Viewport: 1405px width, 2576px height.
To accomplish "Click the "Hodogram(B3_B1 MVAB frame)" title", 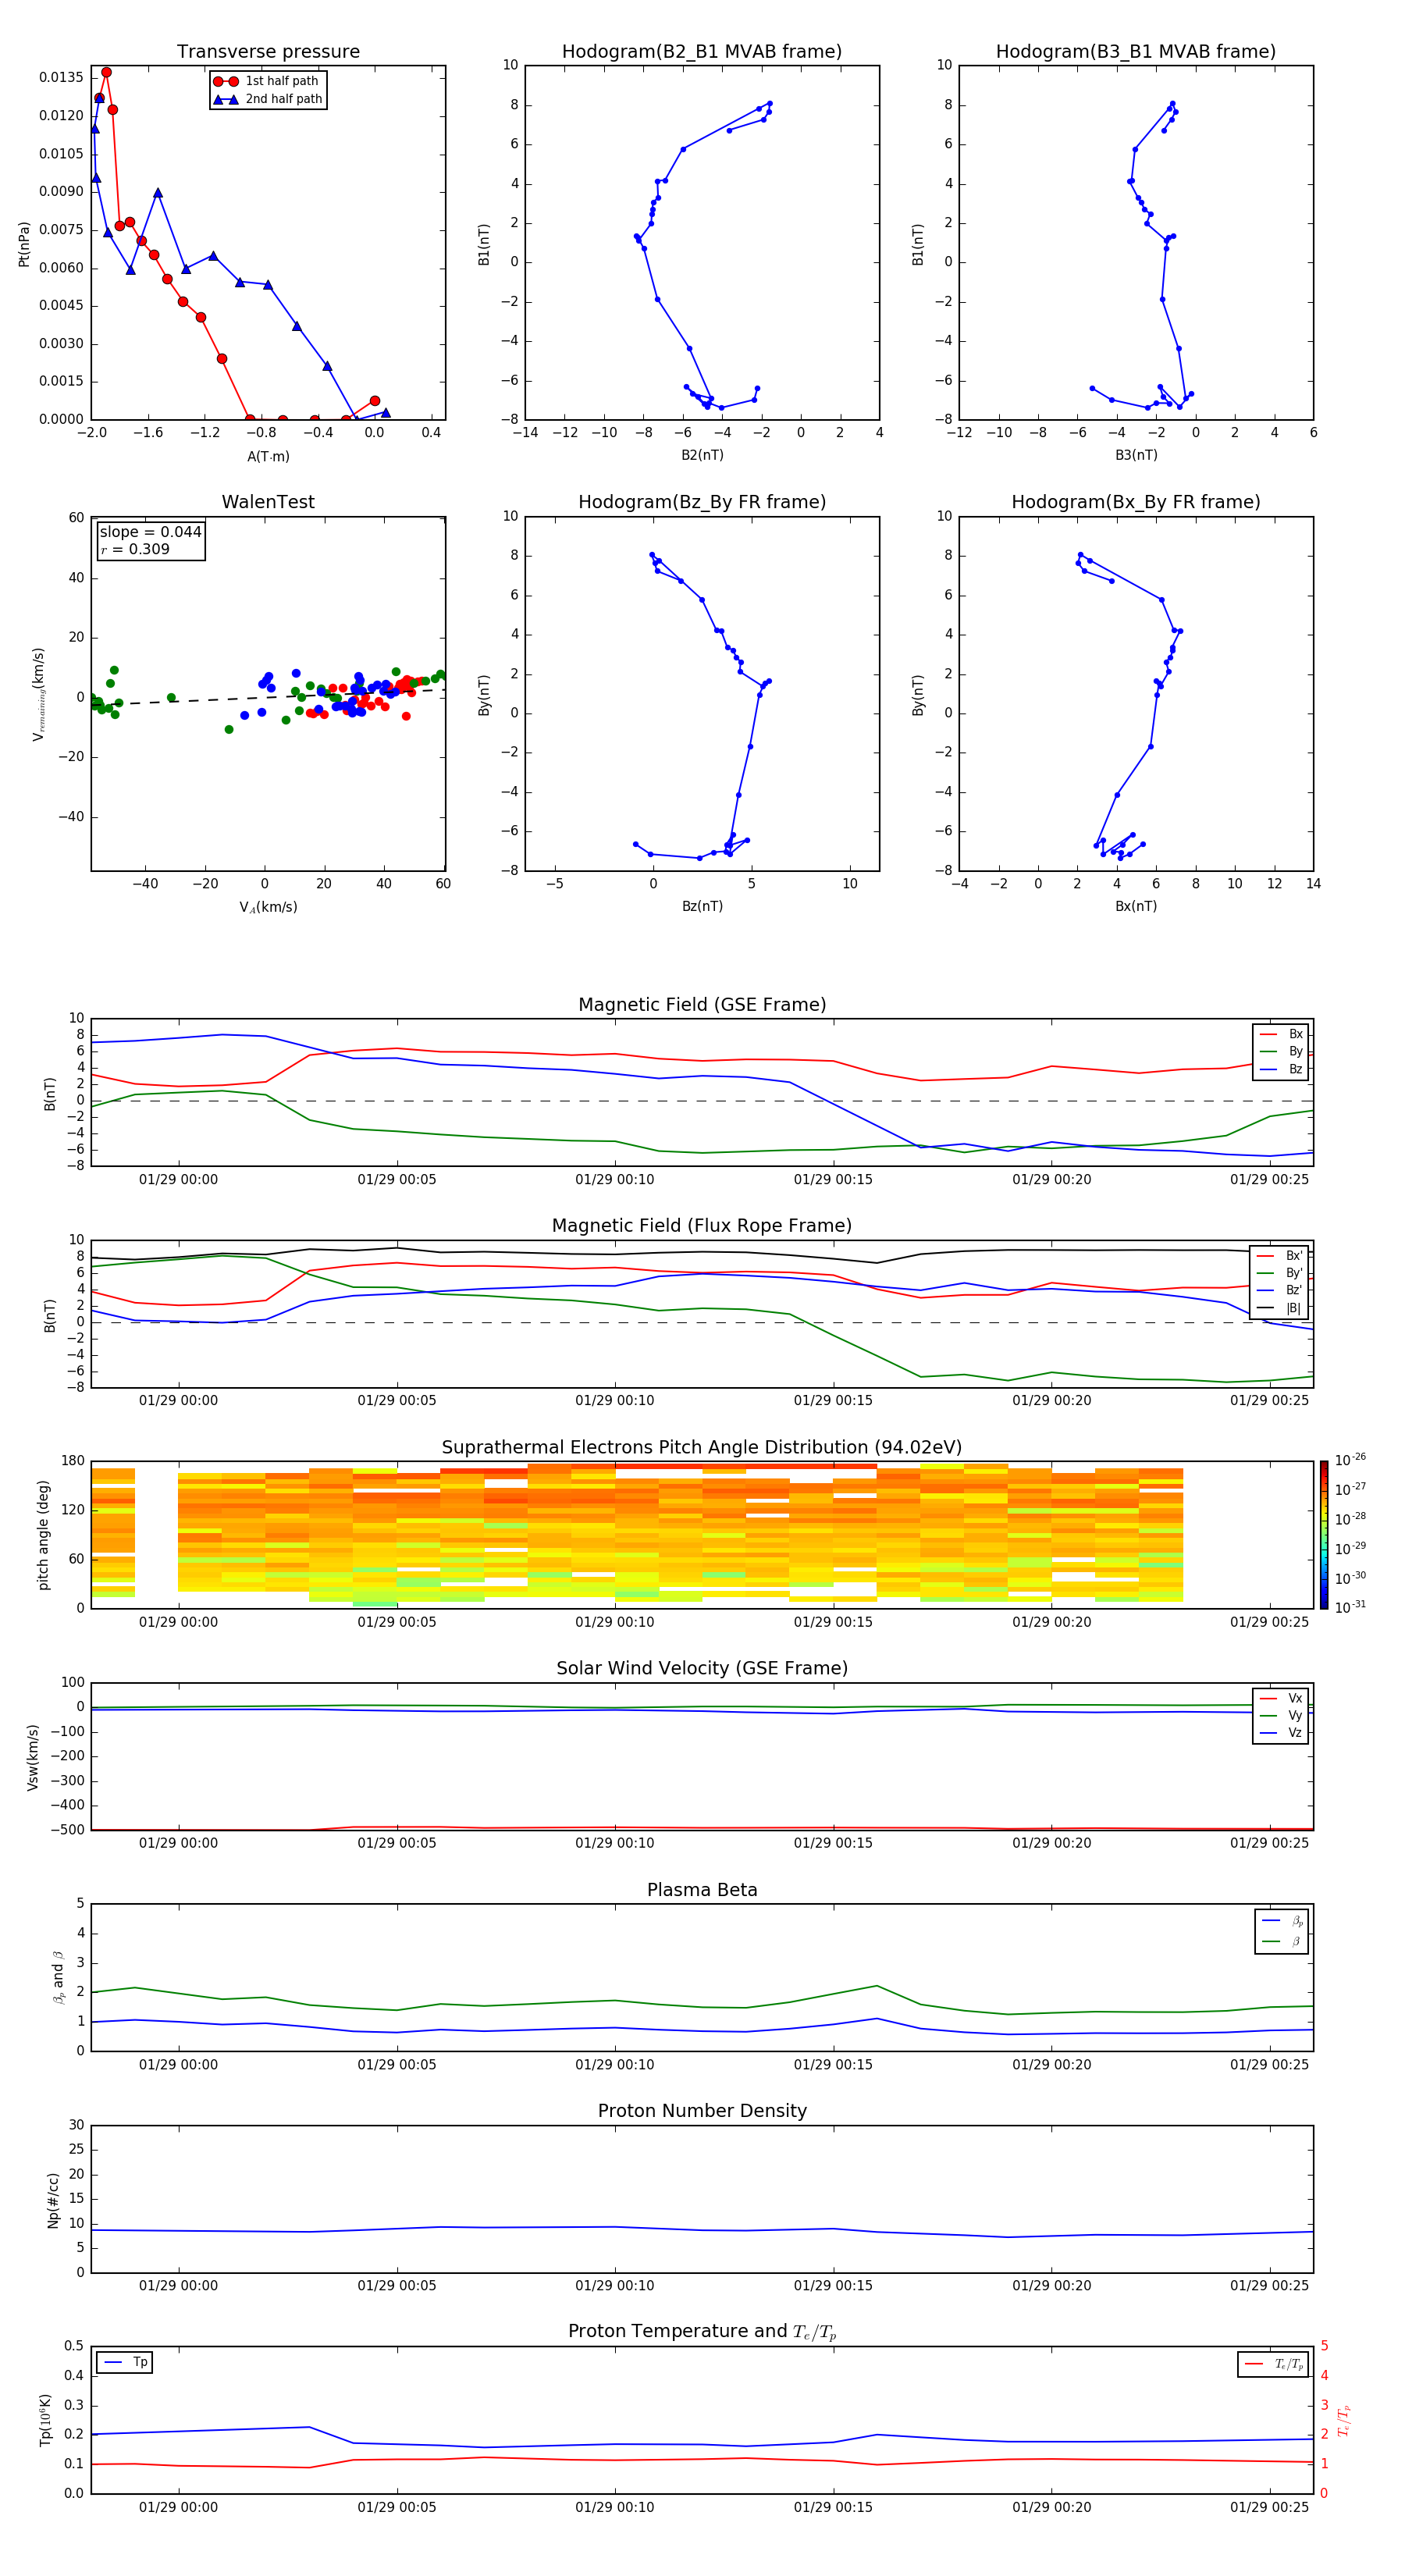I will tap(1136, 52).
